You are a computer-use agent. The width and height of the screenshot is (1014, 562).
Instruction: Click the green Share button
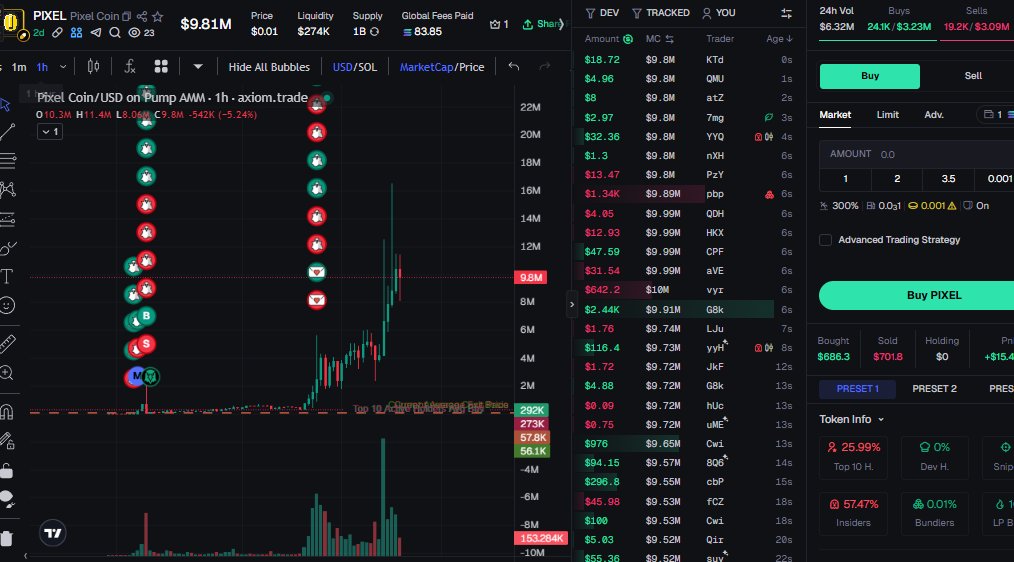tap(543, 24)
